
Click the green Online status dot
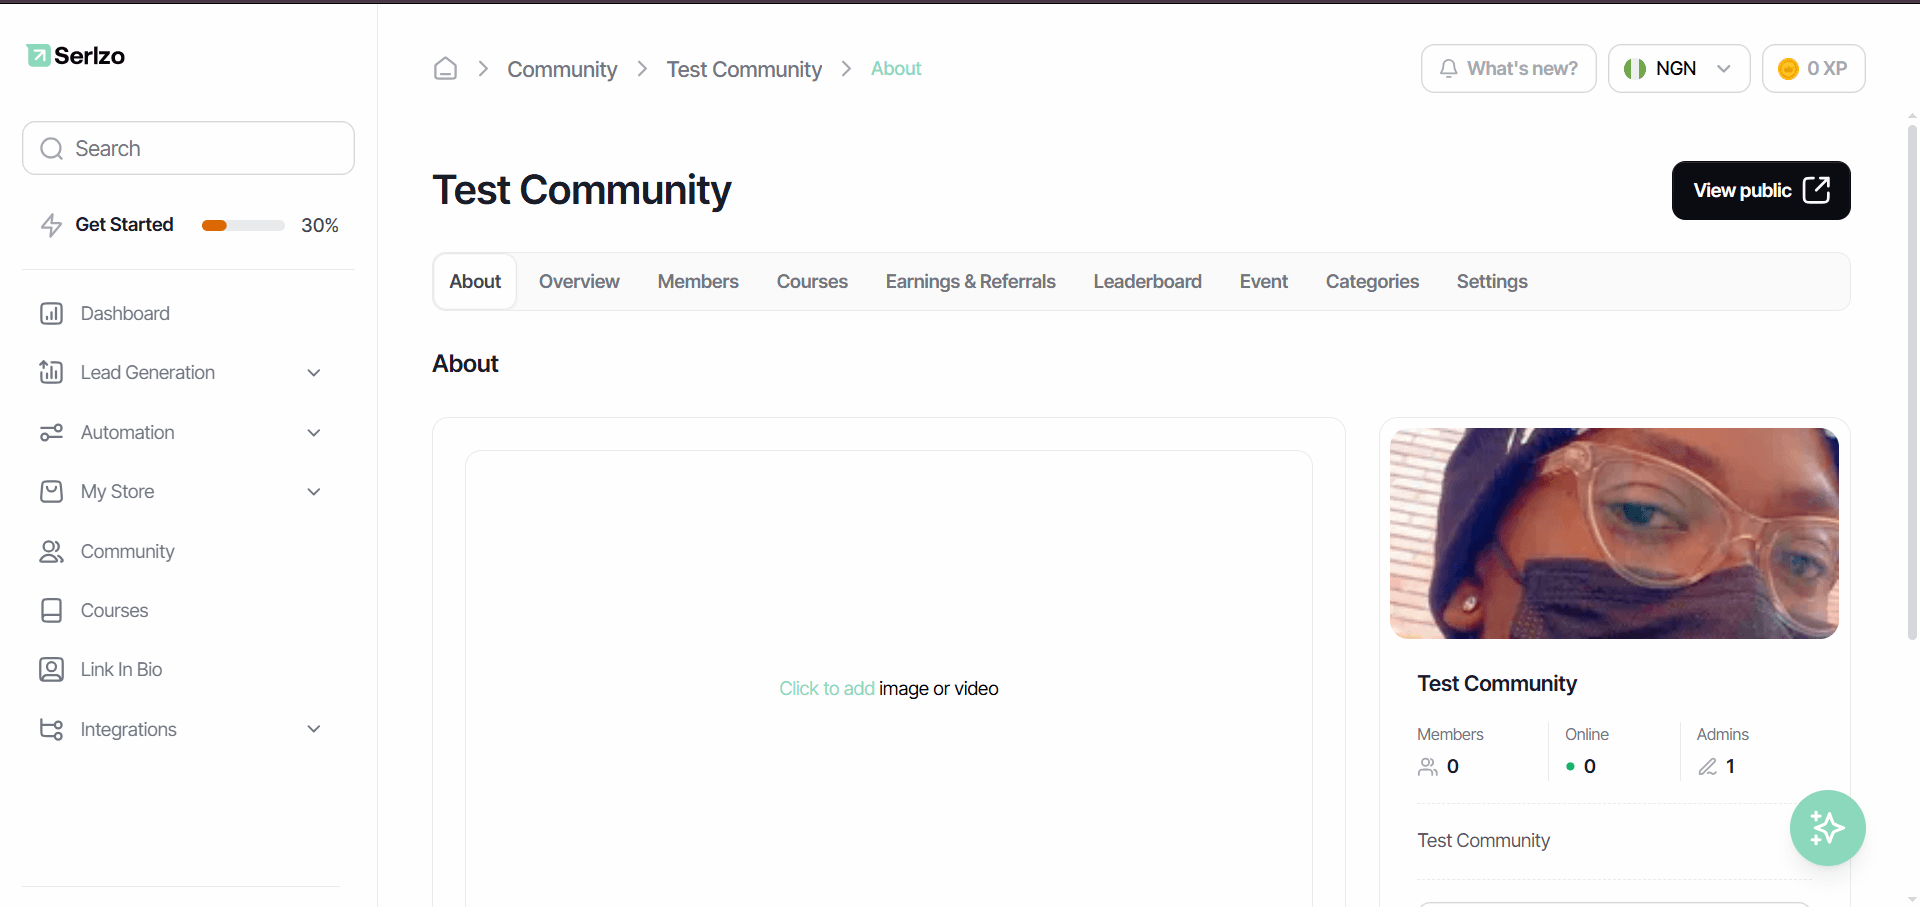click(1570, 767)
